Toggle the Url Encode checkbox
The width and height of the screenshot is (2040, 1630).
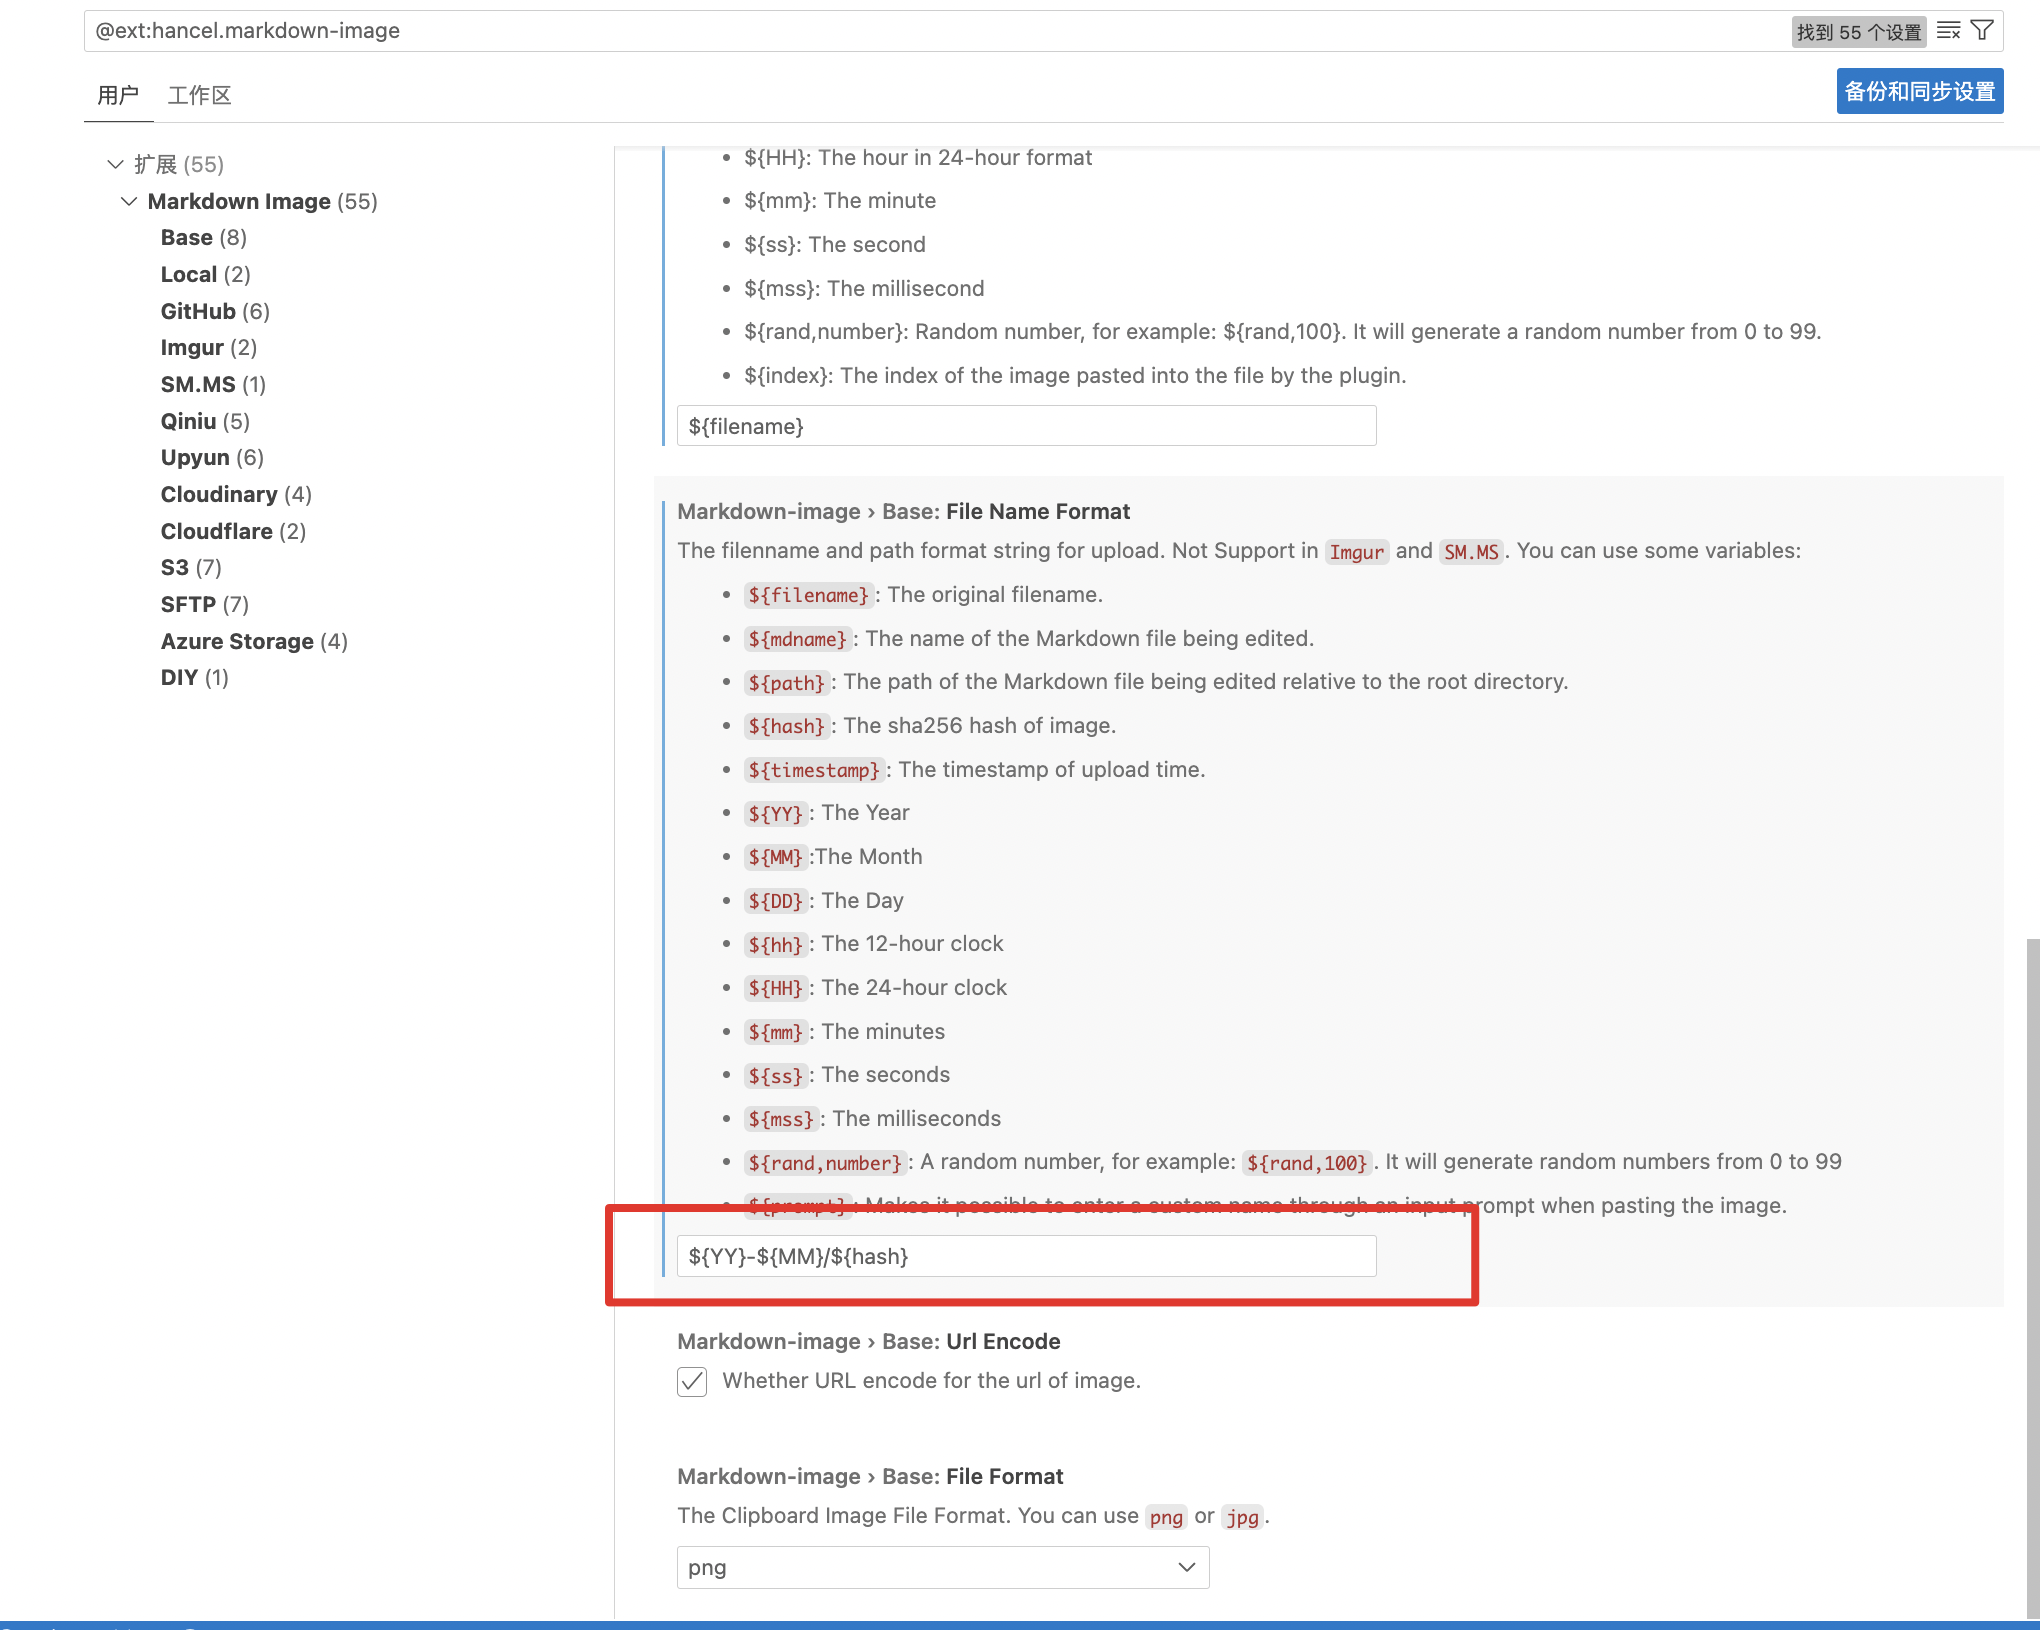click(692, 1381)
